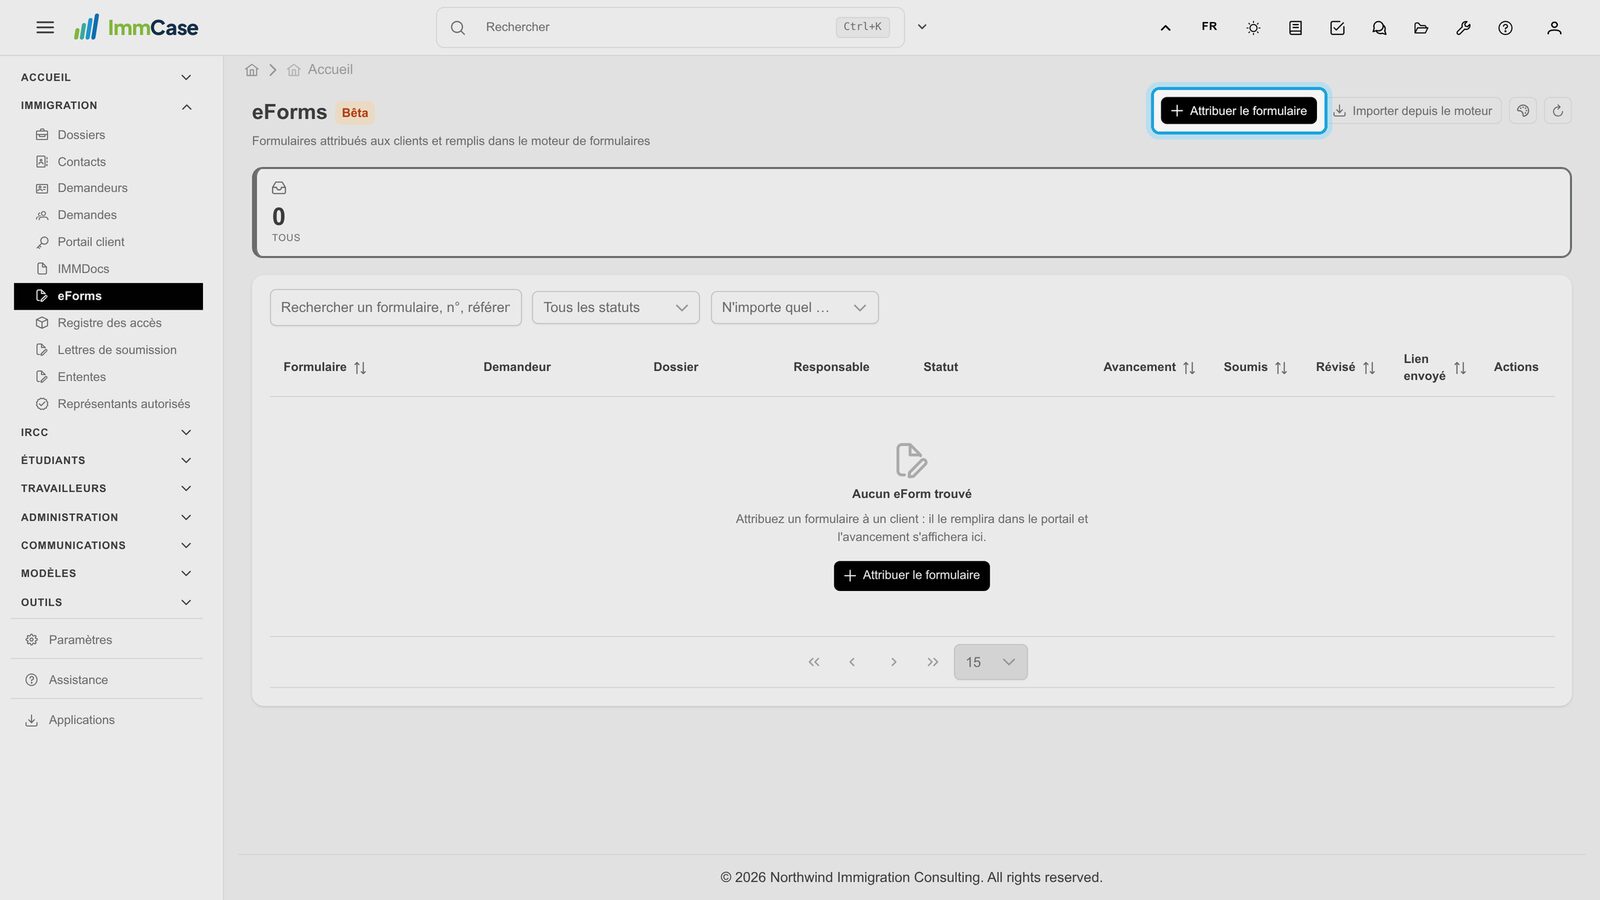Open the book-page icon in the top bar
This screenshot has height=900, width=1600.
click(1295, 28)
